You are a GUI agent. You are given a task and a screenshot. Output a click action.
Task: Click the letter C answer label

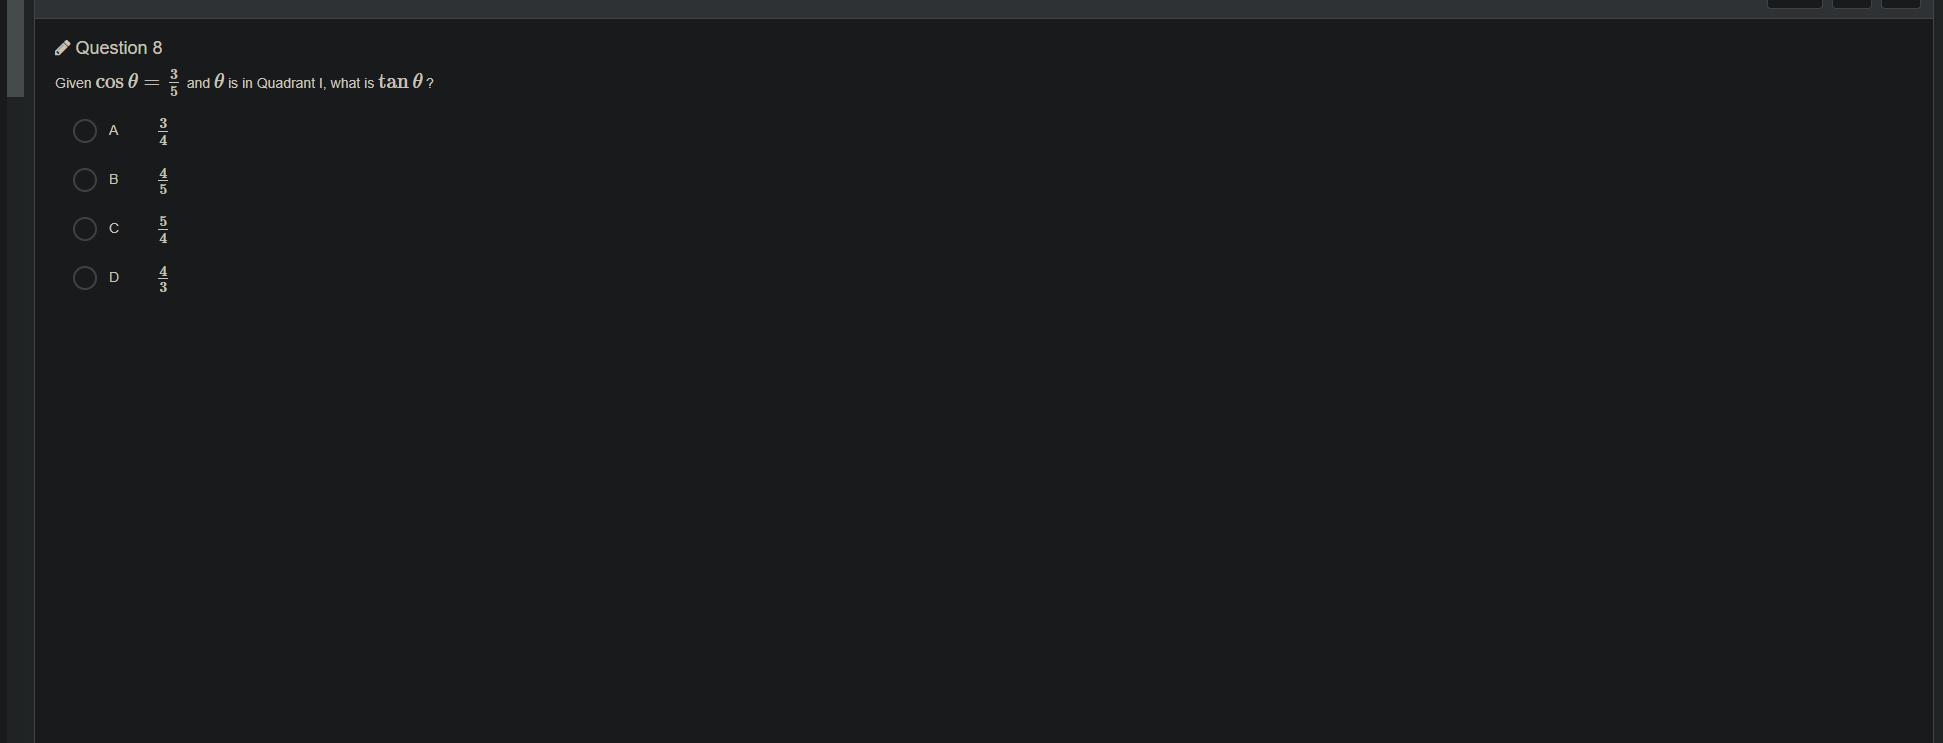pyautogui.click(x=114, y=229)
